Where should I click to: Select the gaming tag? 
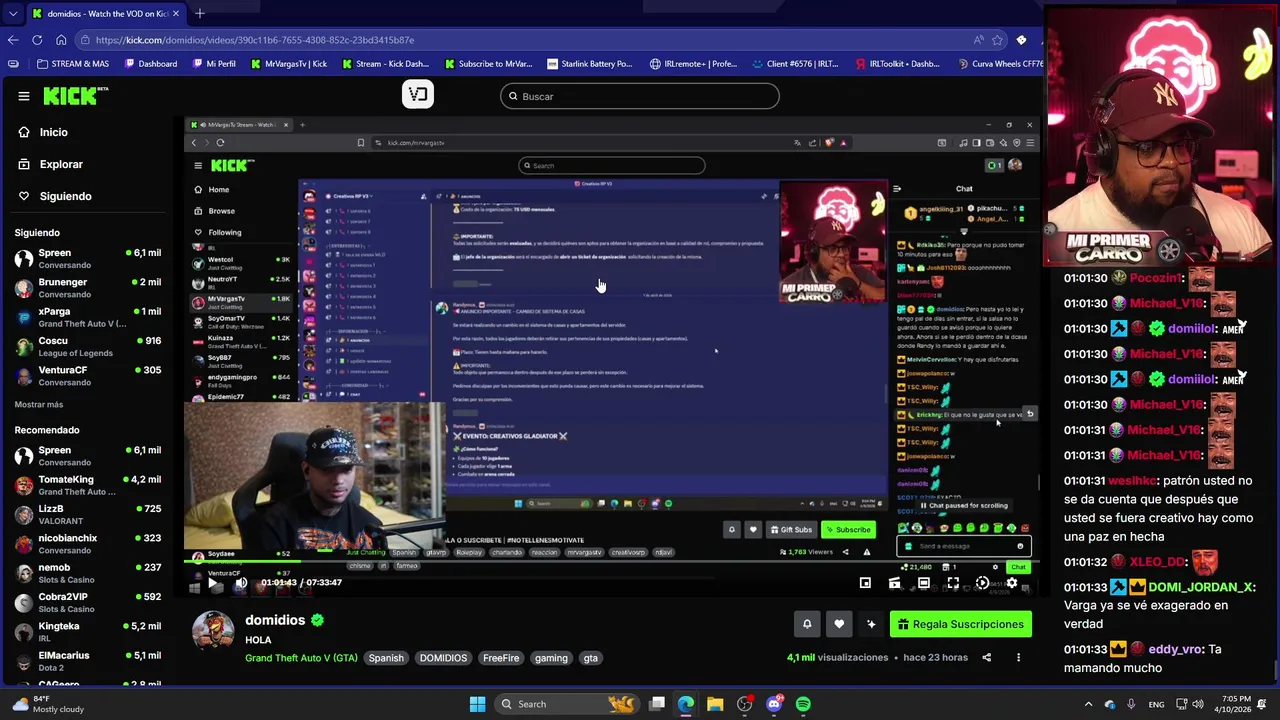[x=551, y=658]
